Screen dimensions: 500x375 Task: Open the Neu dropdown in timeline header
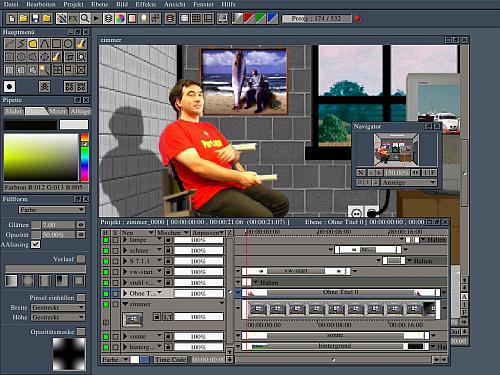[137, 232]
